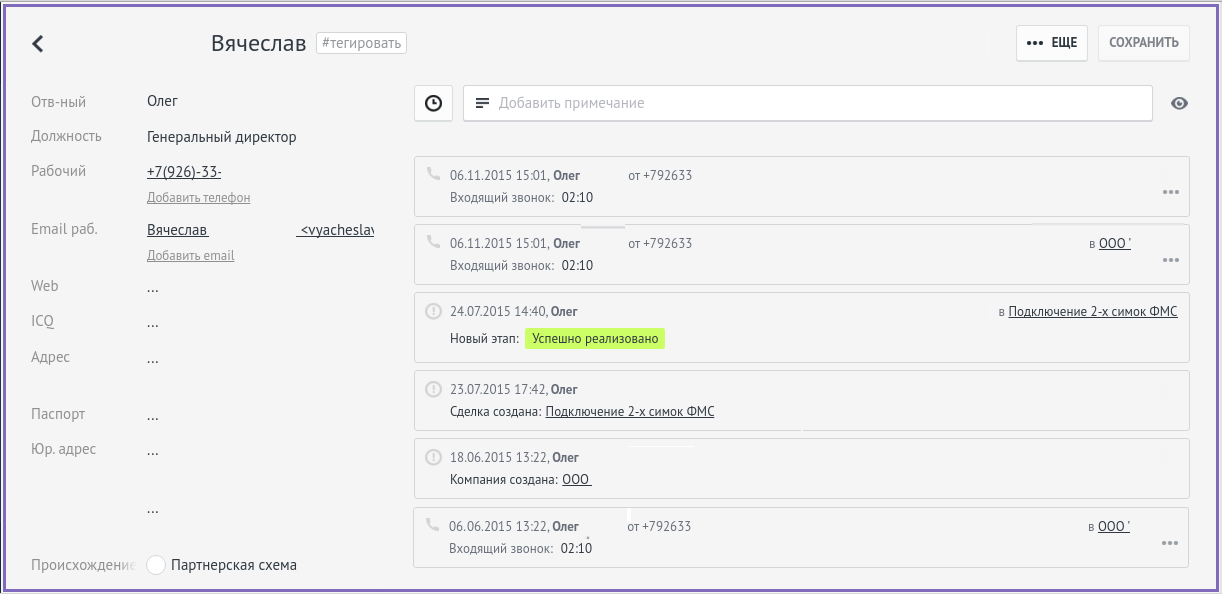This screenshot has height=594, width=1222.
Task: Click the note lines icon in note field
Action: point(483,103)
